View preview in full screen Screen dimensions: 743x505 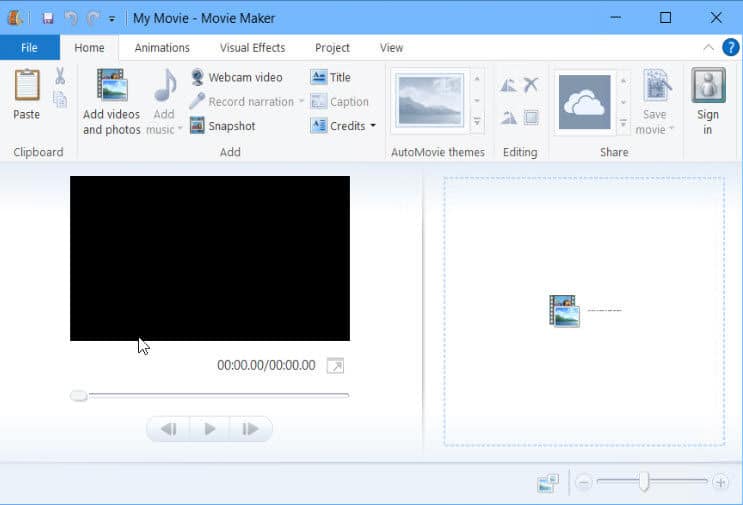click(335, 366)
